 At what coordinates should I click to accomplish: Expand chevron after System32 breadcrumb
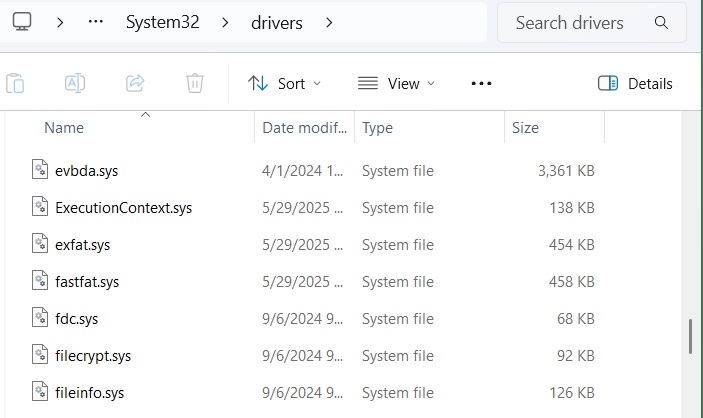[225, 22]
